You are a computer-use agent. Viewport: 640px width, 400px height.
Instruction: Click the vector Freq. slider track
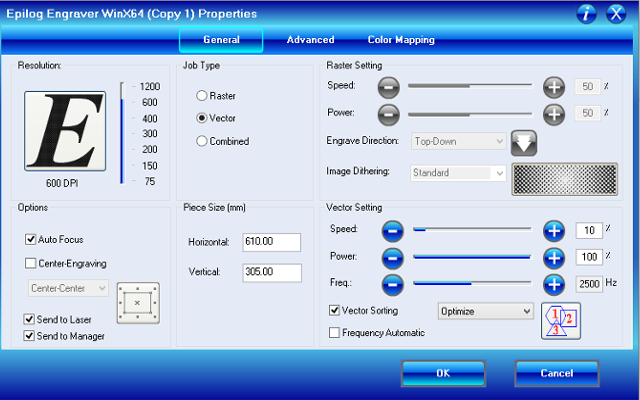472,283
